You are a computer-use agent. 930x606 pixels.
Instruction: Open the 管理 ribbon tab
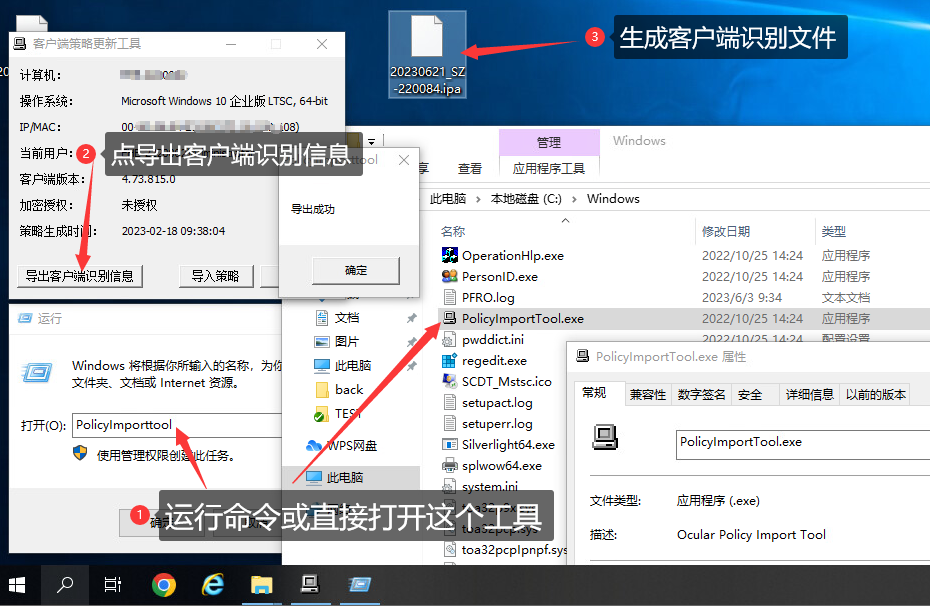(x=549, y=142)
